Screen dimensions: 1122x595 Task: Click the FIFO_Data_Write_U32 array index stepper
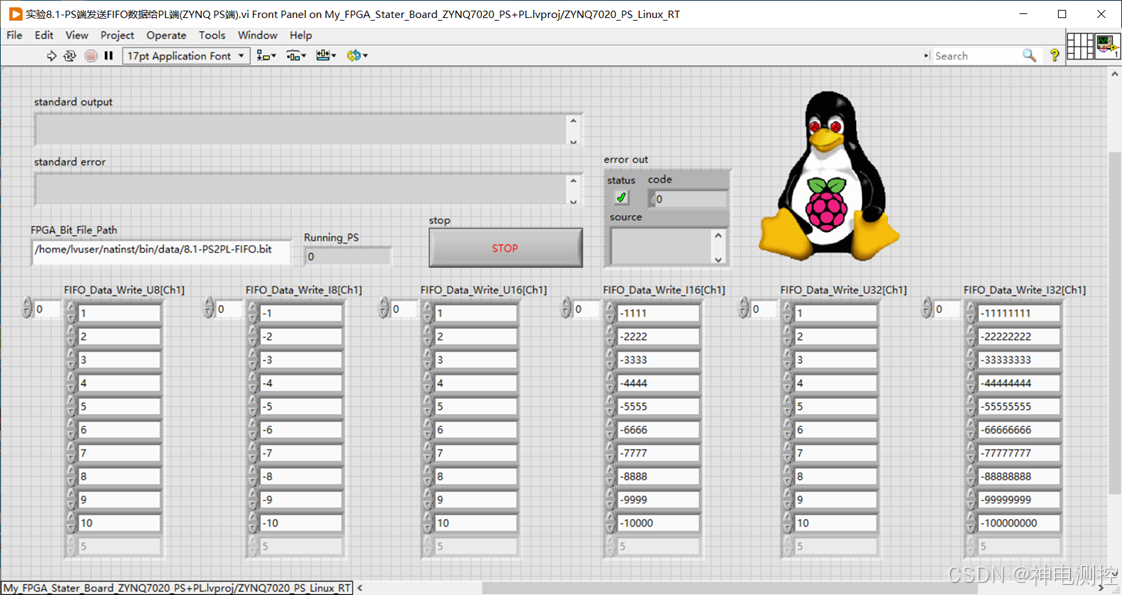coord(743,308)
